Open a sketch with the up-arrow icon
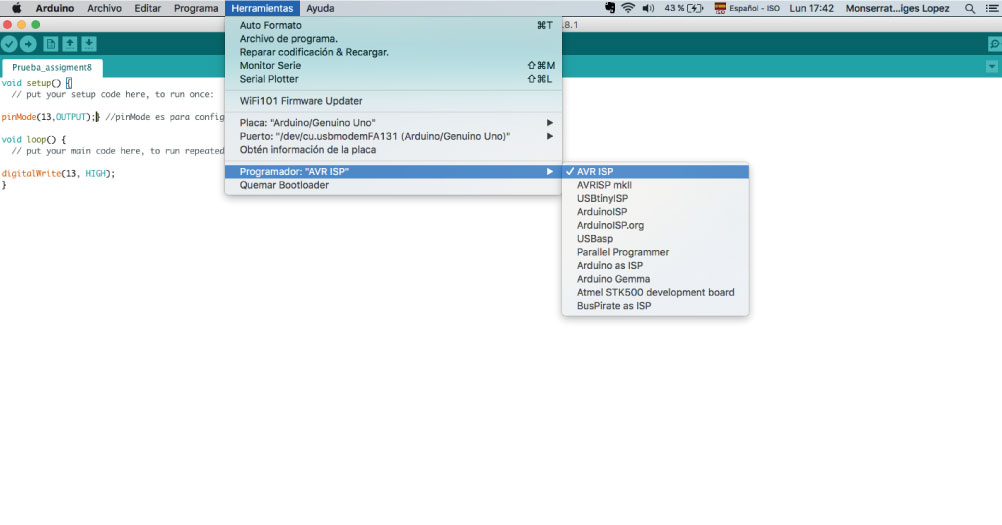Image resolution: width=1002 pixels, height=525 pixels. pyautogui.click(x=70, y=43)
